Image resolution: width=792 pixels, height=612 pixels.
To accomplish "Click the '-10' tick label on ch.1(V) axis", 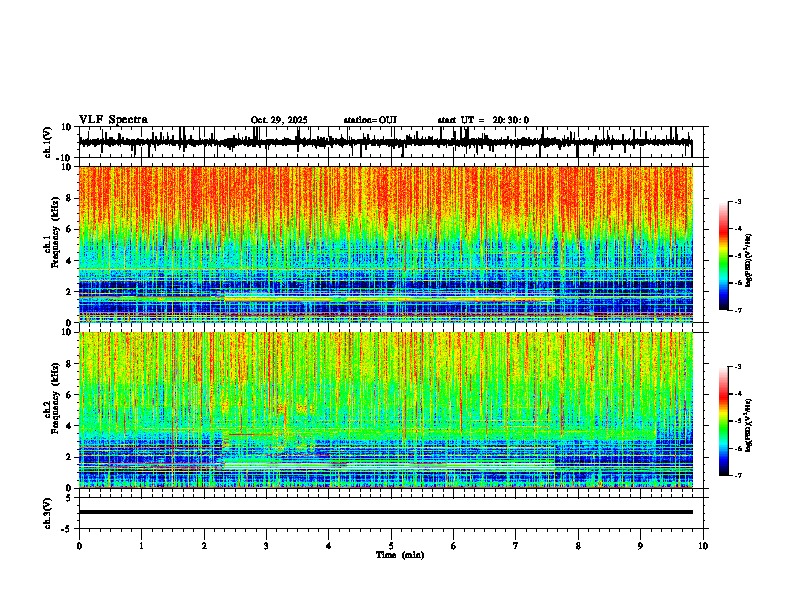I will (x=64, y=158).
